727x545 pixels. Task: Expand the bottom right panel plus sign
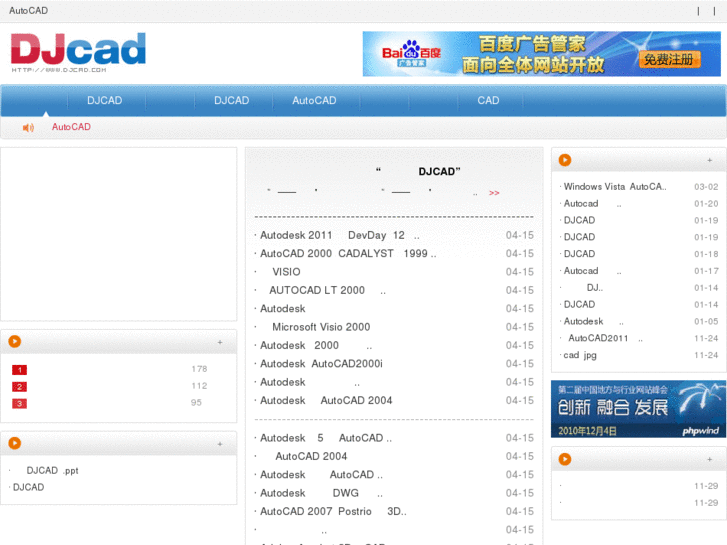coord(710,459)
